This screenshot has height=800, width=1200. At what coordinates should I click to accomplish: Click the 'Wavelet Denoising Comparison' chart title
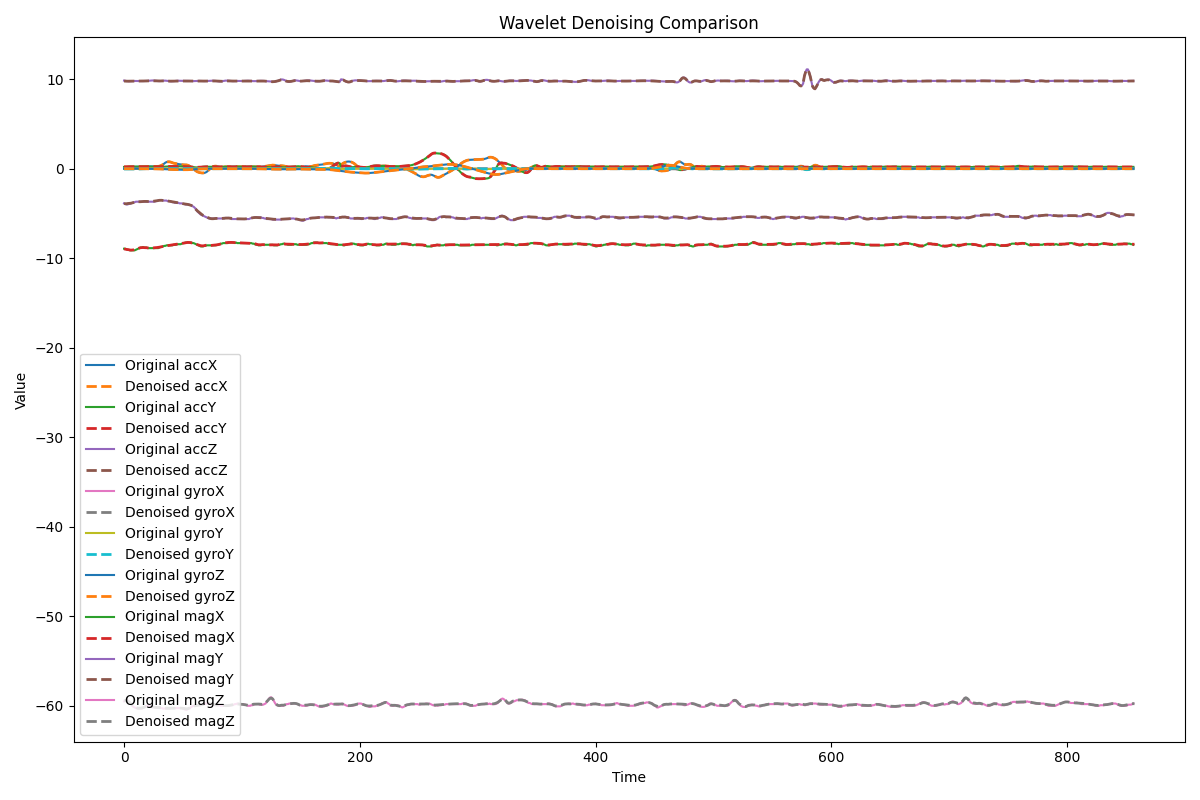628,23
